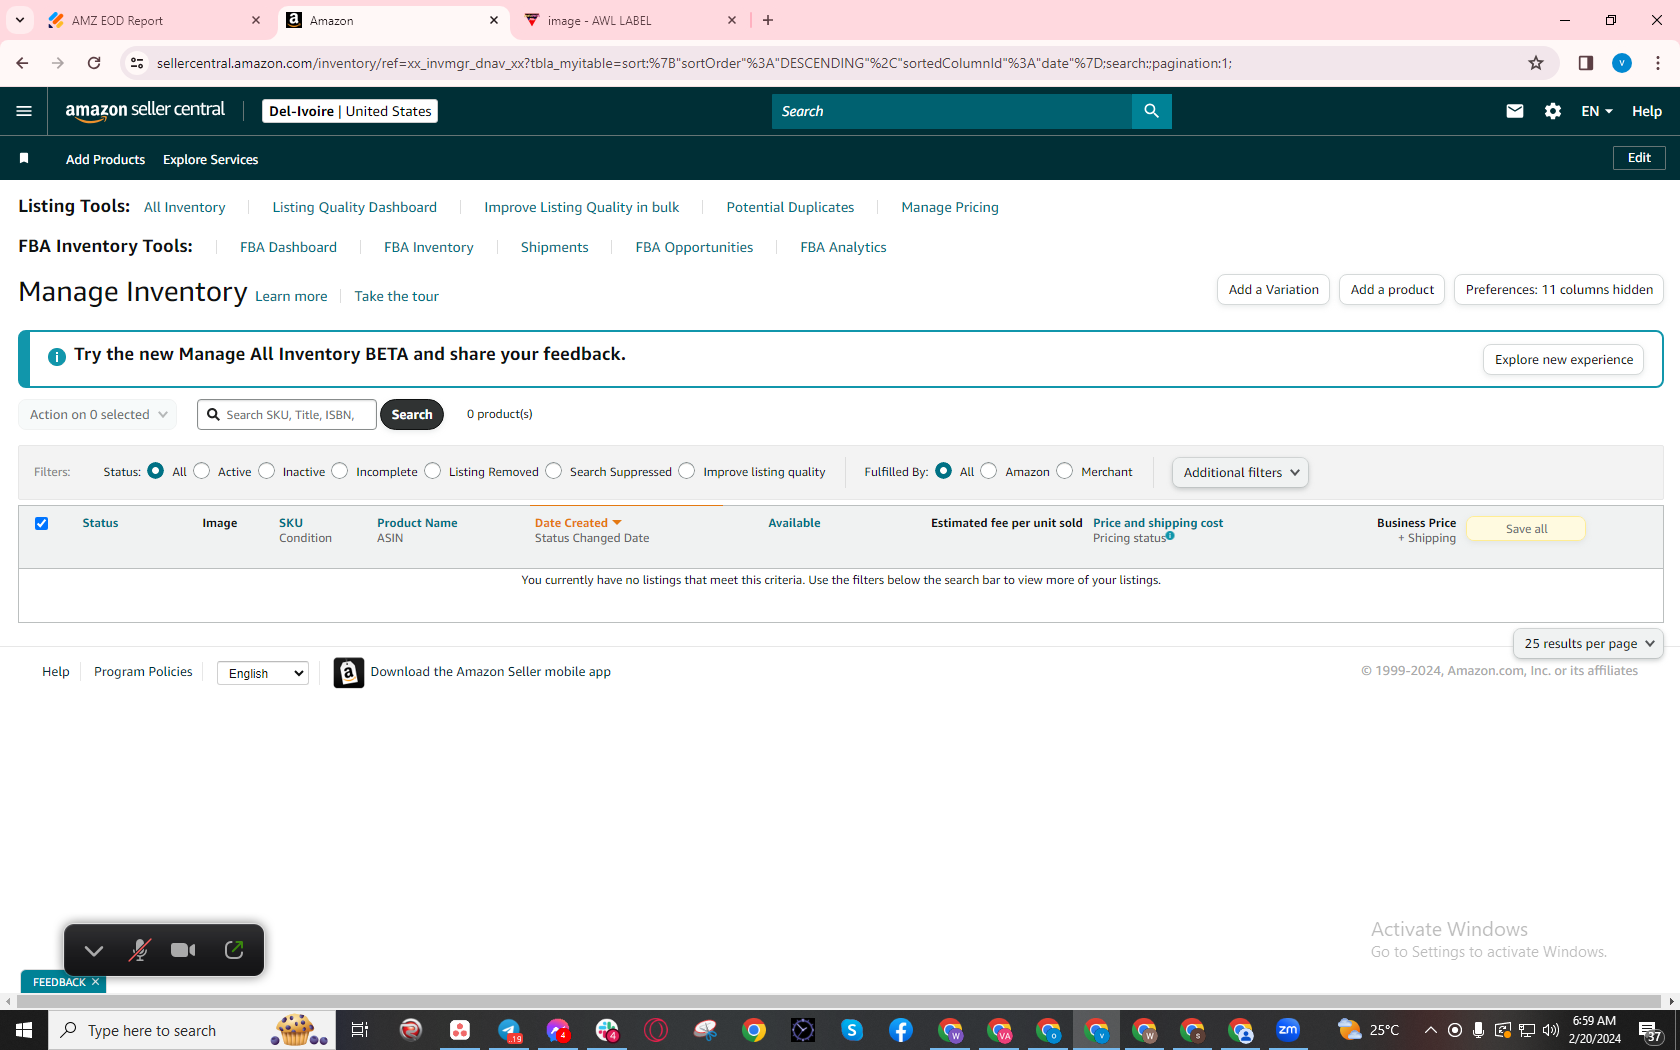This screenshot has width=1680, height=1050.
Task: Bookmark this page with the star icon
Action: pos(1536,63)
